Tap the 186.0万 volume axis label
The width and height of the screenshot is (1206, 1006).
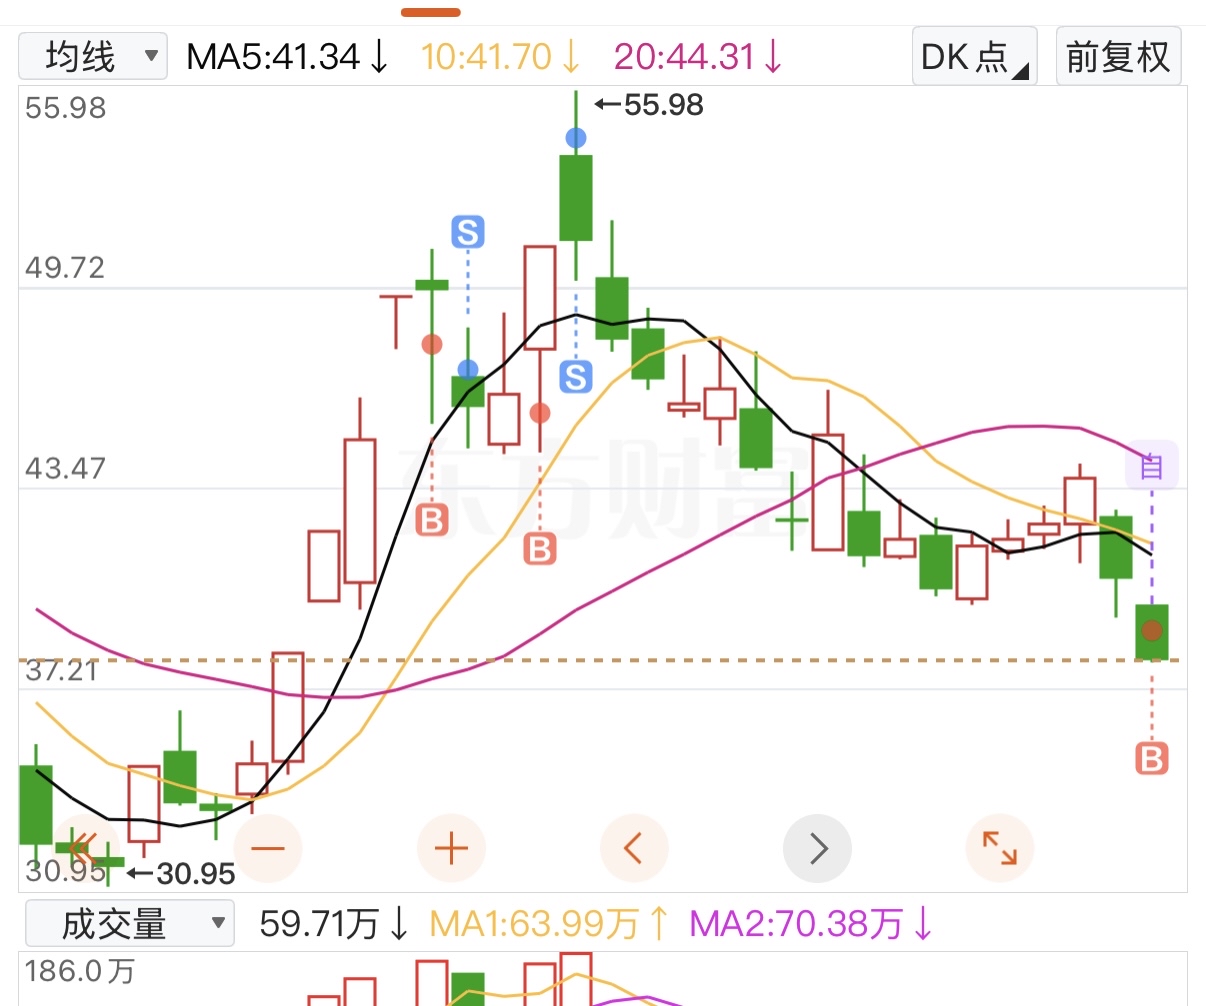coord(80,971)
